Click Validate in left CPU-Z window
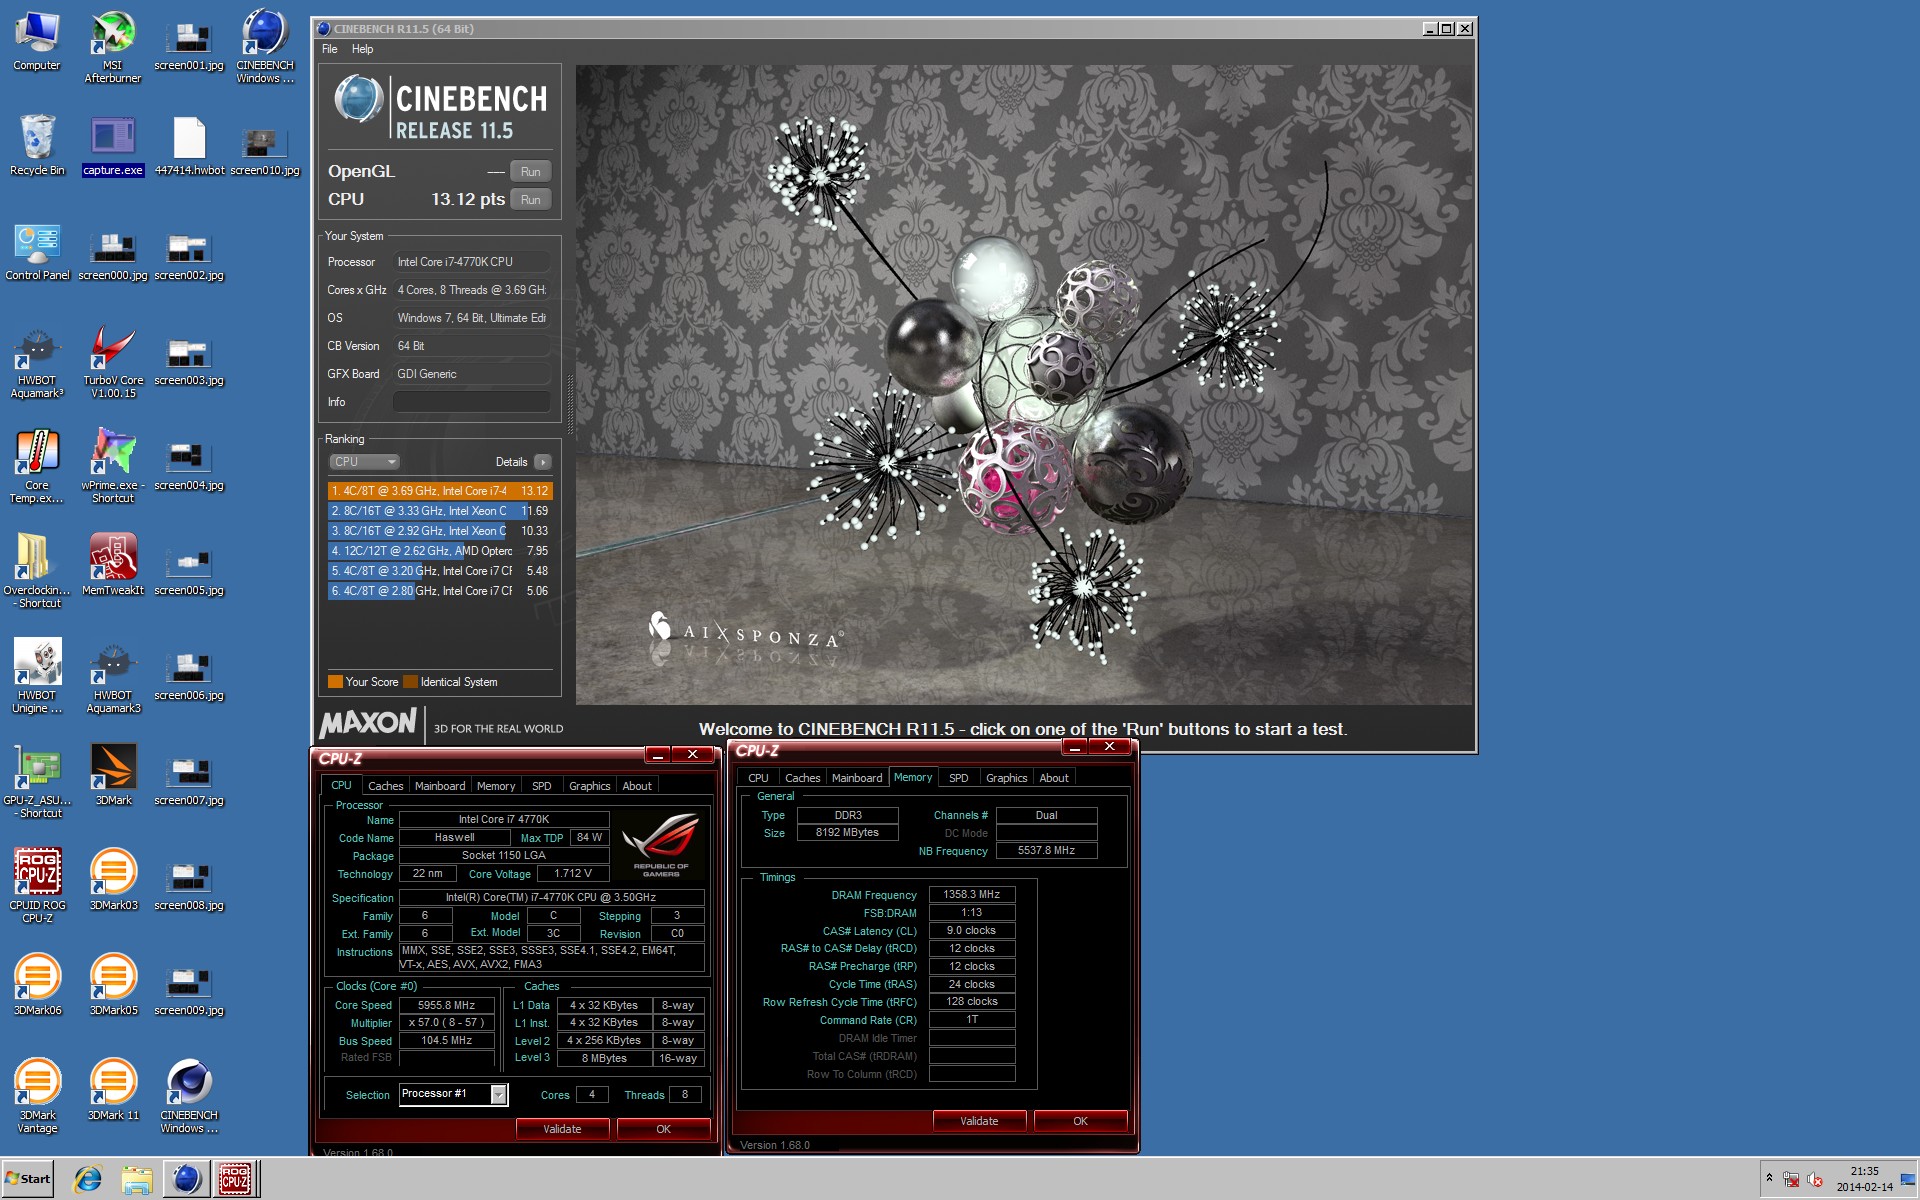Viewport: 1920px width, 1200px height. point(562,1129)
